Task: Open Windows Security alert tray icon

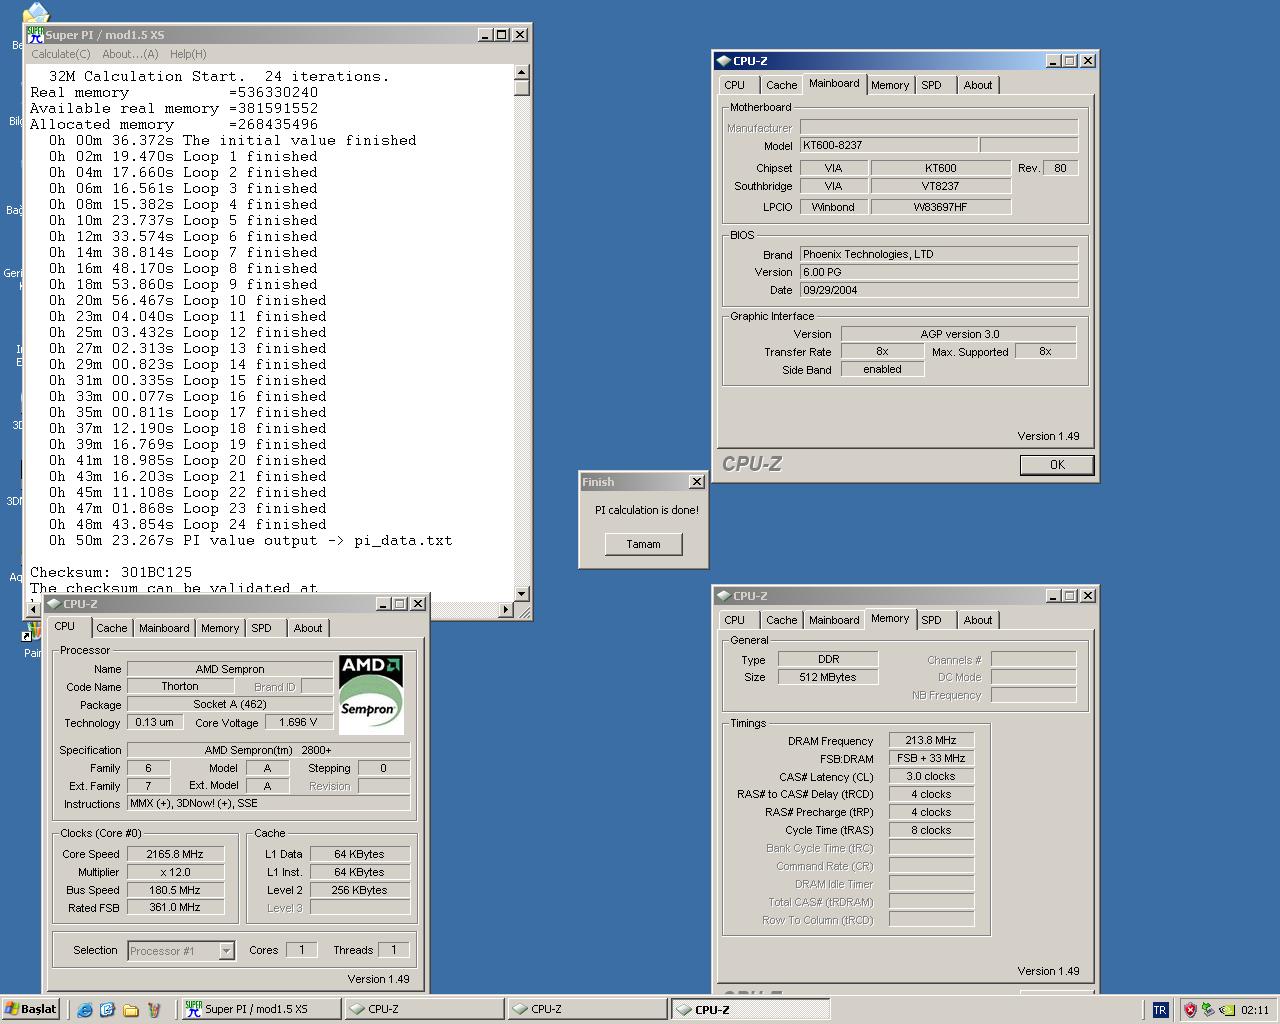Action: [1189, 1010]
